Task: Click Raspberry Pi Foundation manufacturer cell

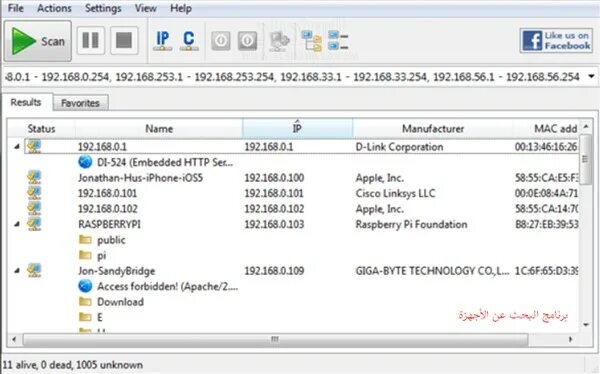Action: click(x=411, y=224)
